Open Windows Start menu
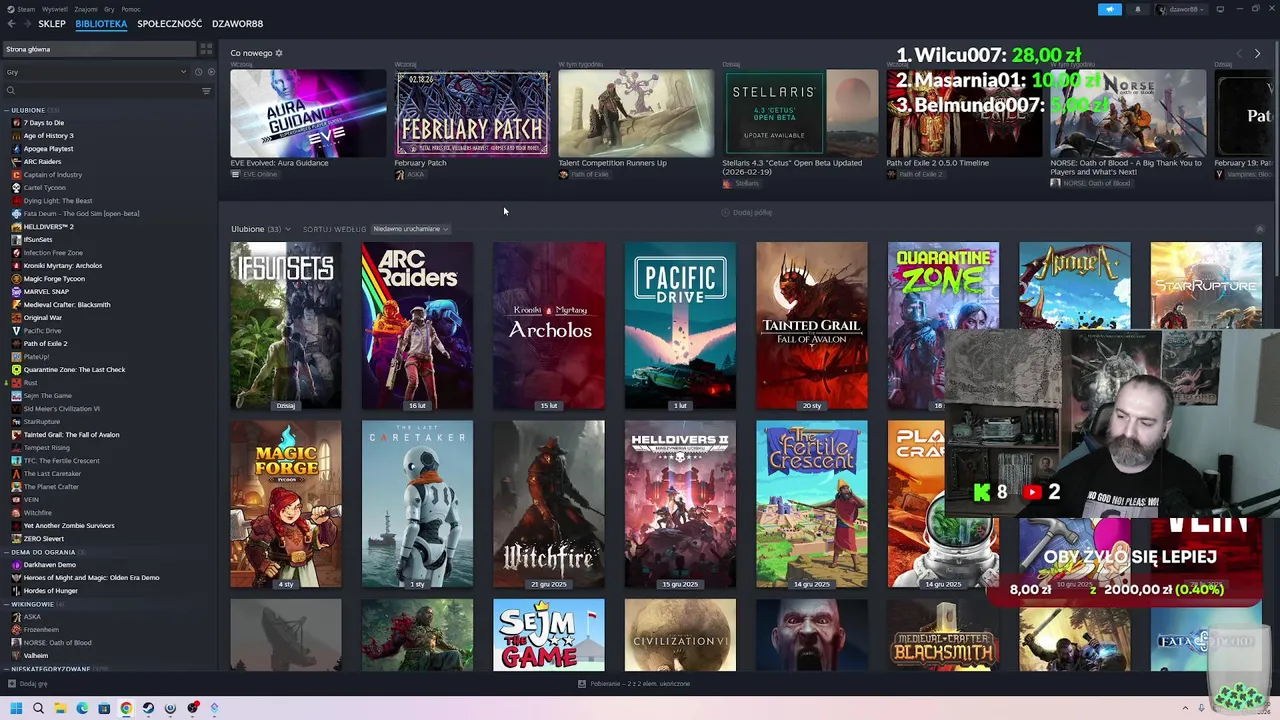1280x720 pixels. [16, 708]
